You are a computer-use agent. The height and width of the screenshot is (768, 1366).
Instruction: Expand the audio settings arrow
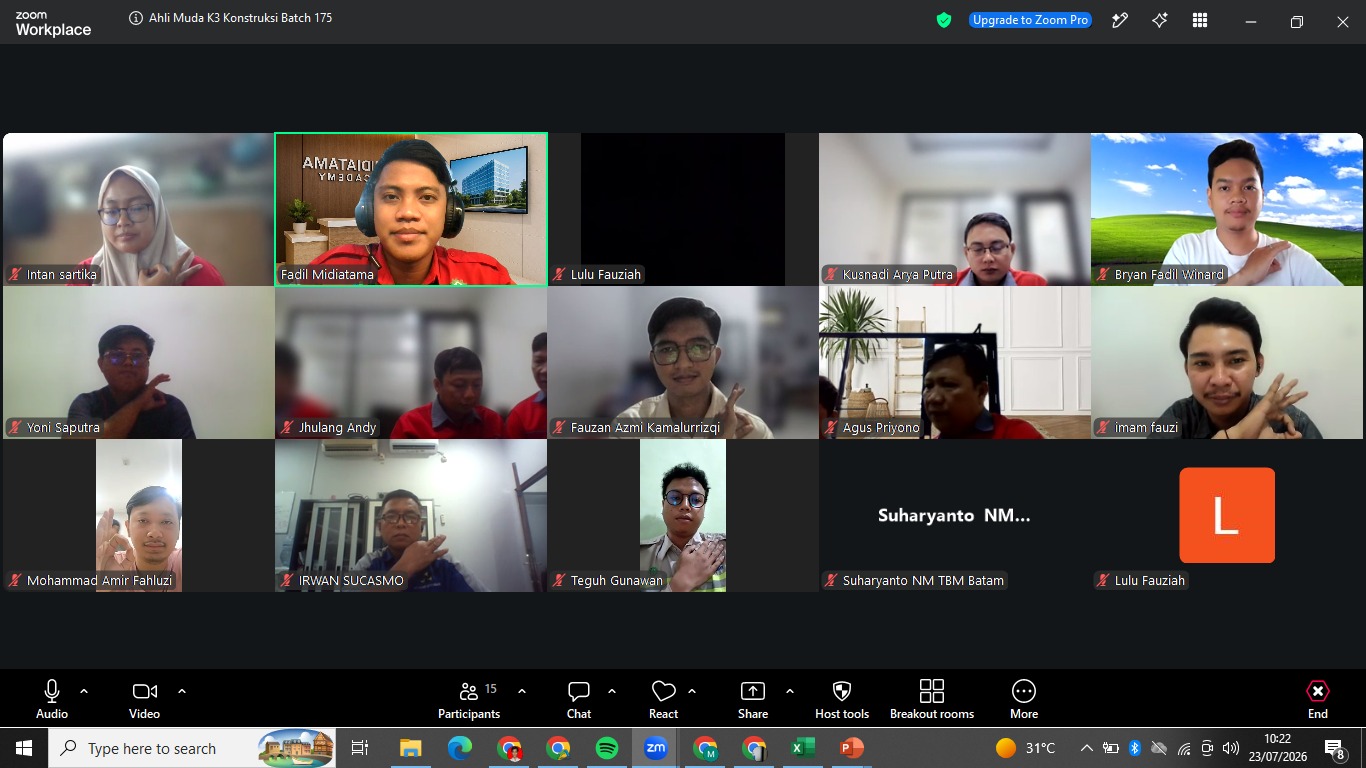tap(84, 691)
